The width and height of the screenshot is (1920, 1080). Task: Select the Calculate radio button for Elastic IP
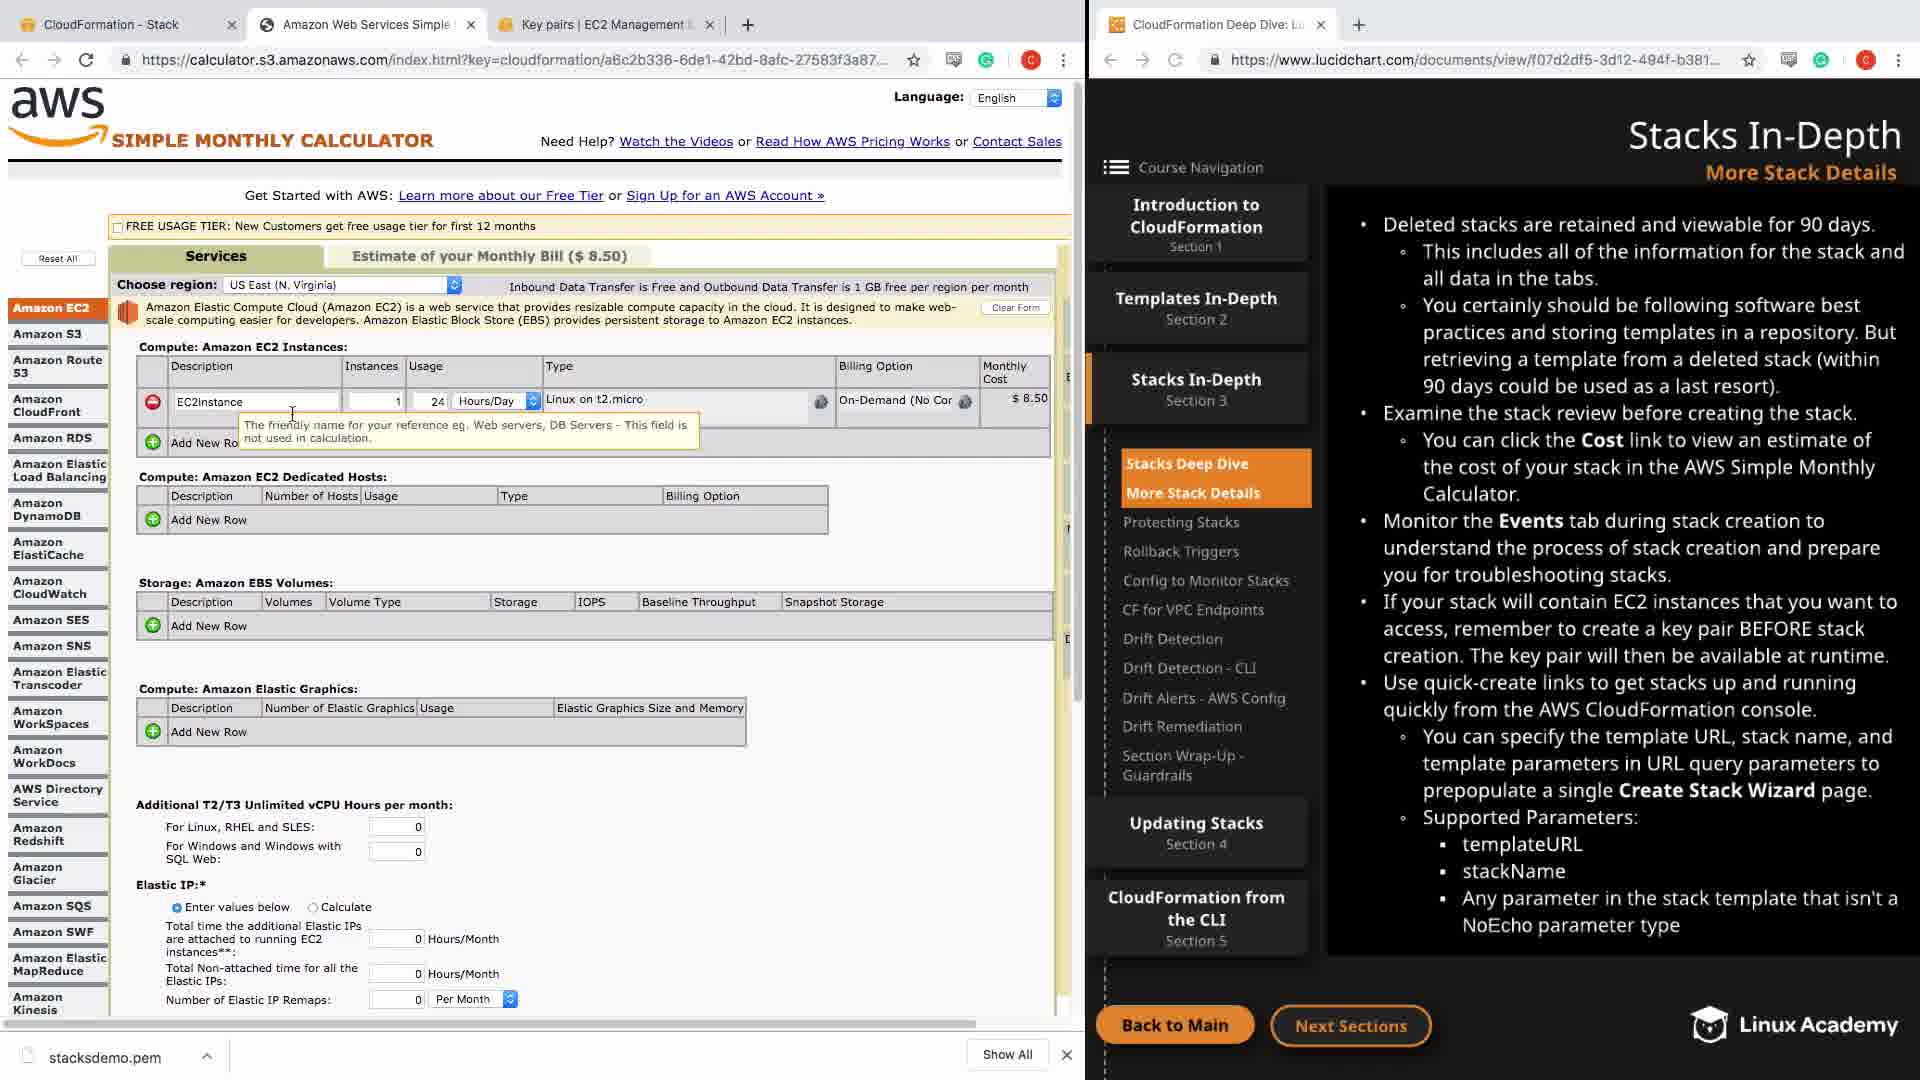(313, 908)
